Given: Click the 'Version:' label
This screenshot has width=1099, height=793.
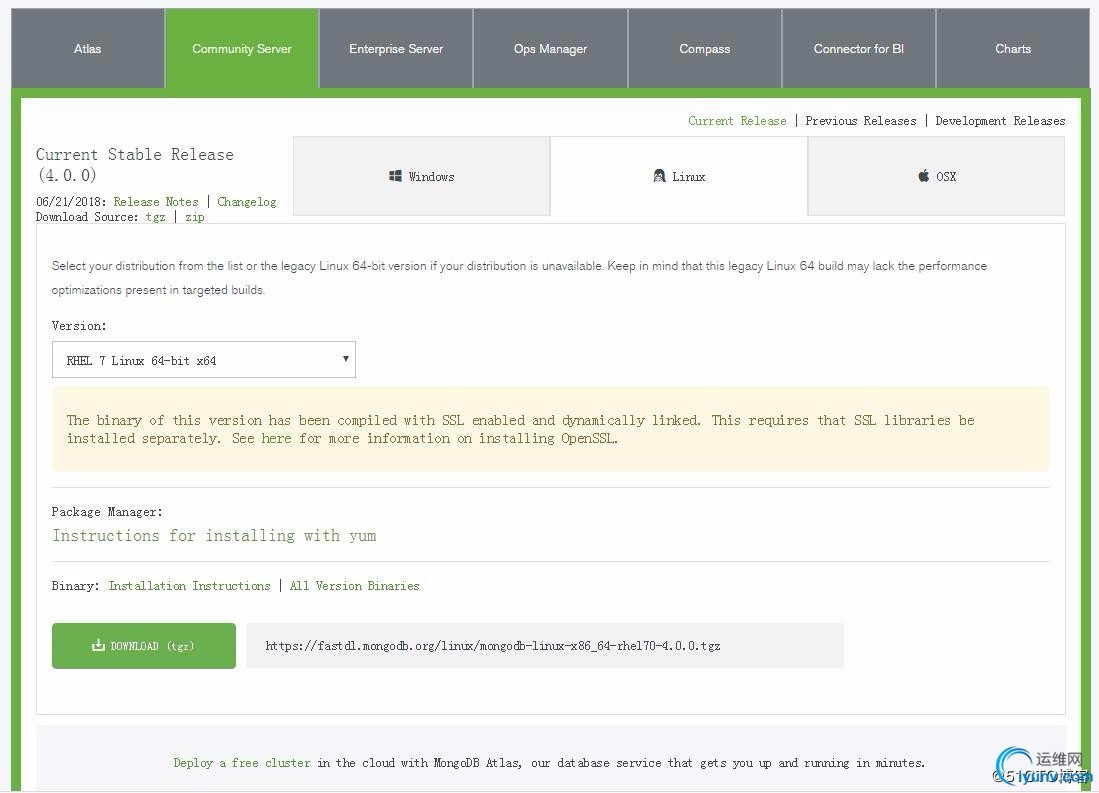Looking at the screenshot, I should coord(79,325).
